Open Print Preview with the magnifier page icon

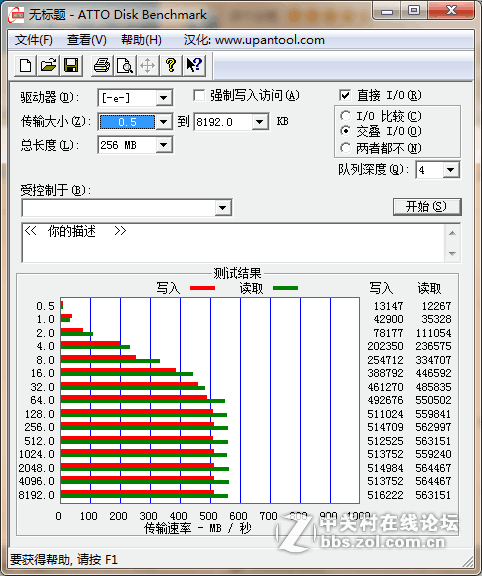pos(125,65)
